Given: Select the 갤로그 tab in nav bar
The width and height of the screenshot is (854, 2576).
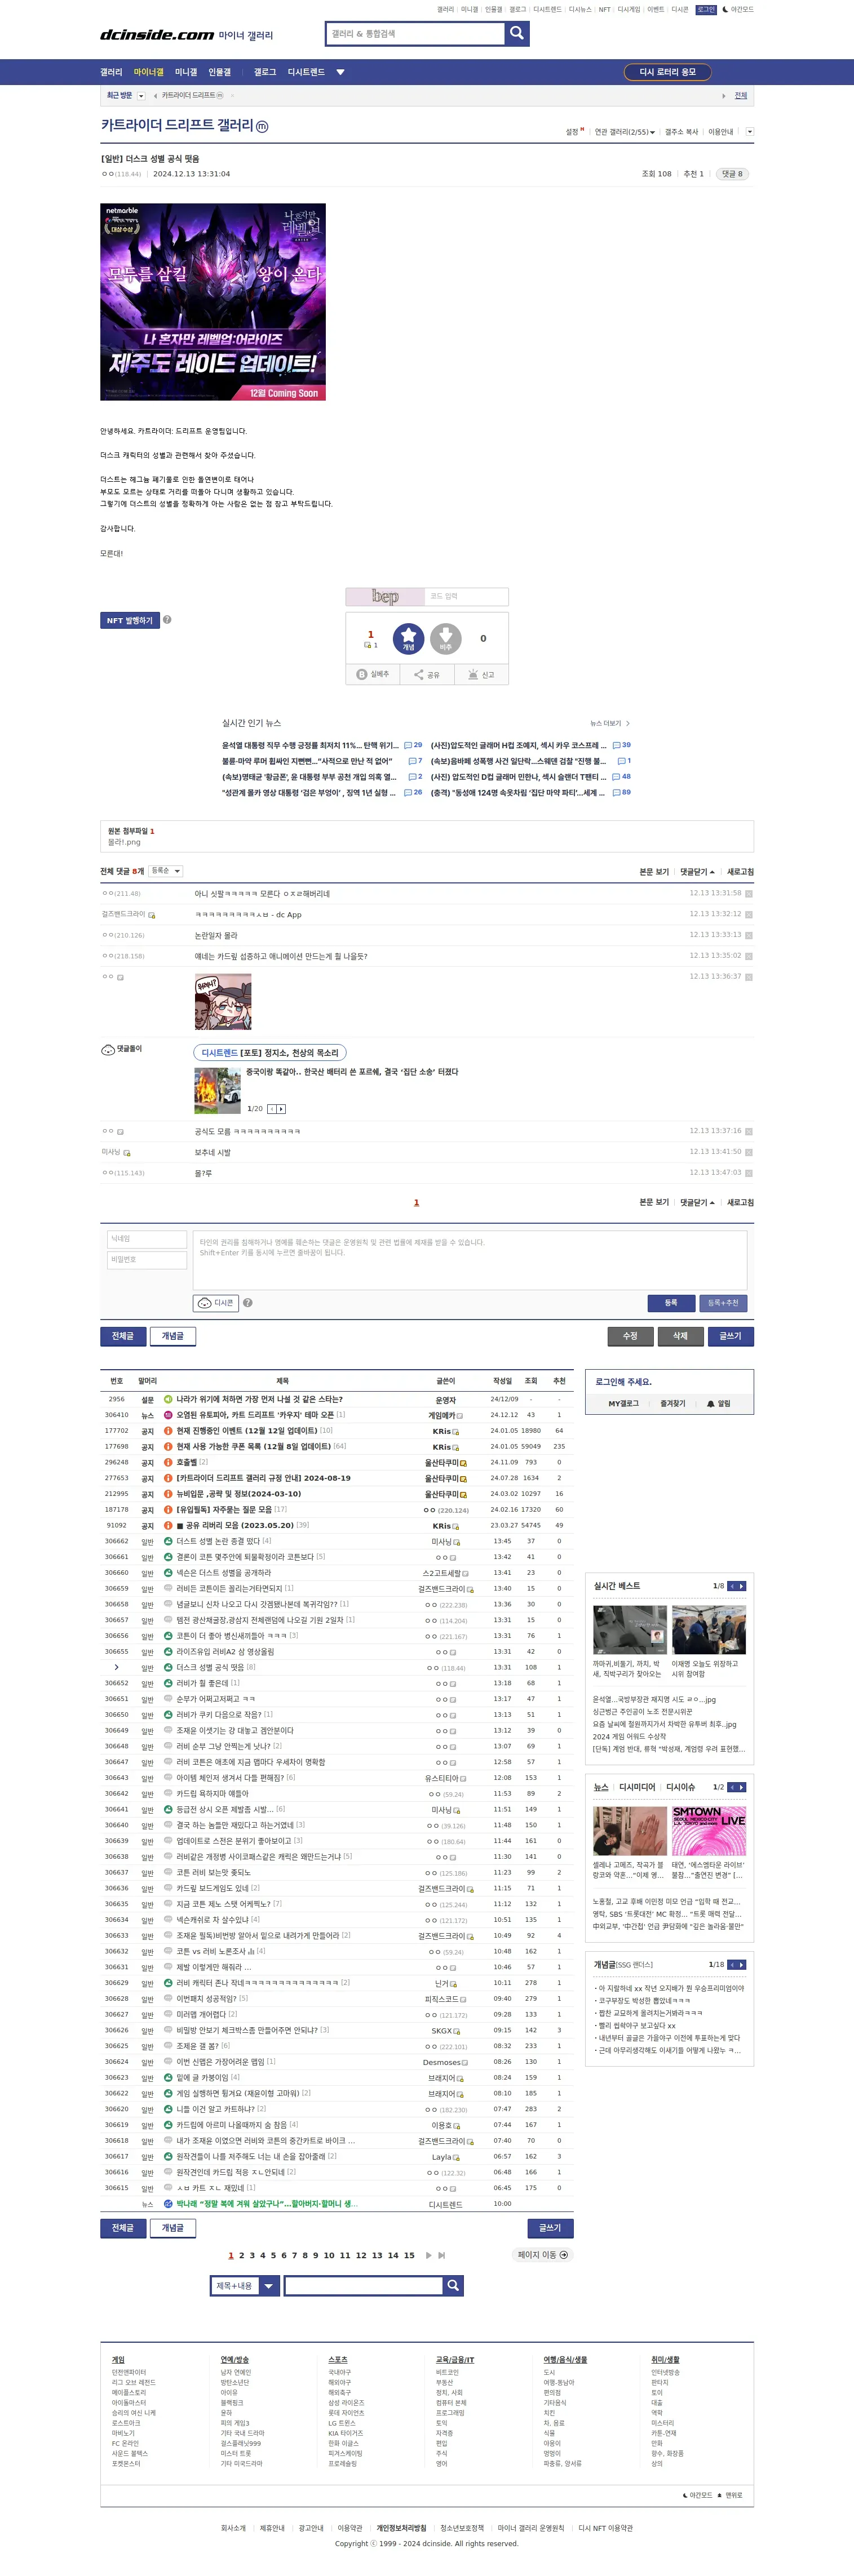Looking at the screenshot, I should coord(265,72).
